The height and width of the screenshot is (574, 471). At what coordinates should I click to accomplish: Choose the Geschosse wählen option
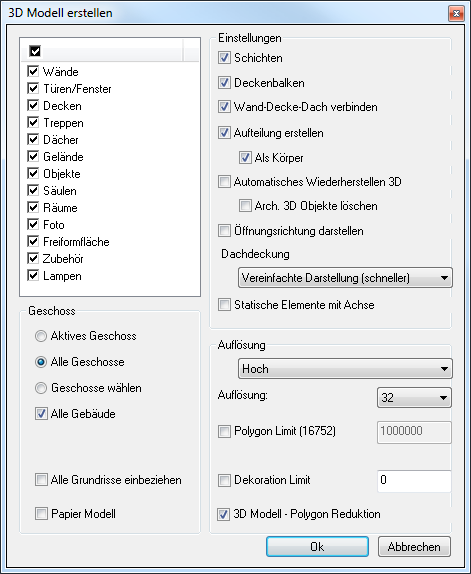click(x=41, y=388)
